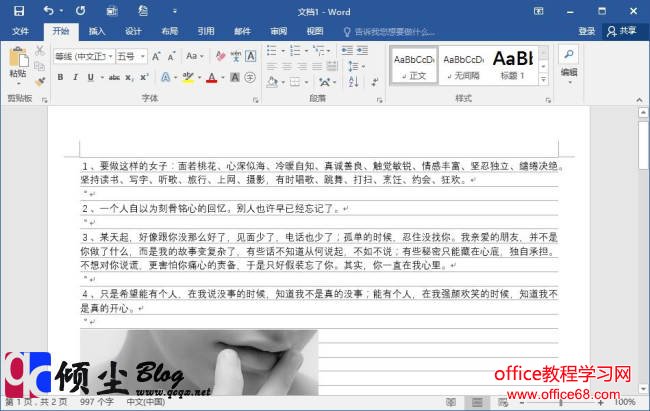This screenshot has width=650, height=411.
Task: Click 登录 to sign in
Action: coord(586,31)
